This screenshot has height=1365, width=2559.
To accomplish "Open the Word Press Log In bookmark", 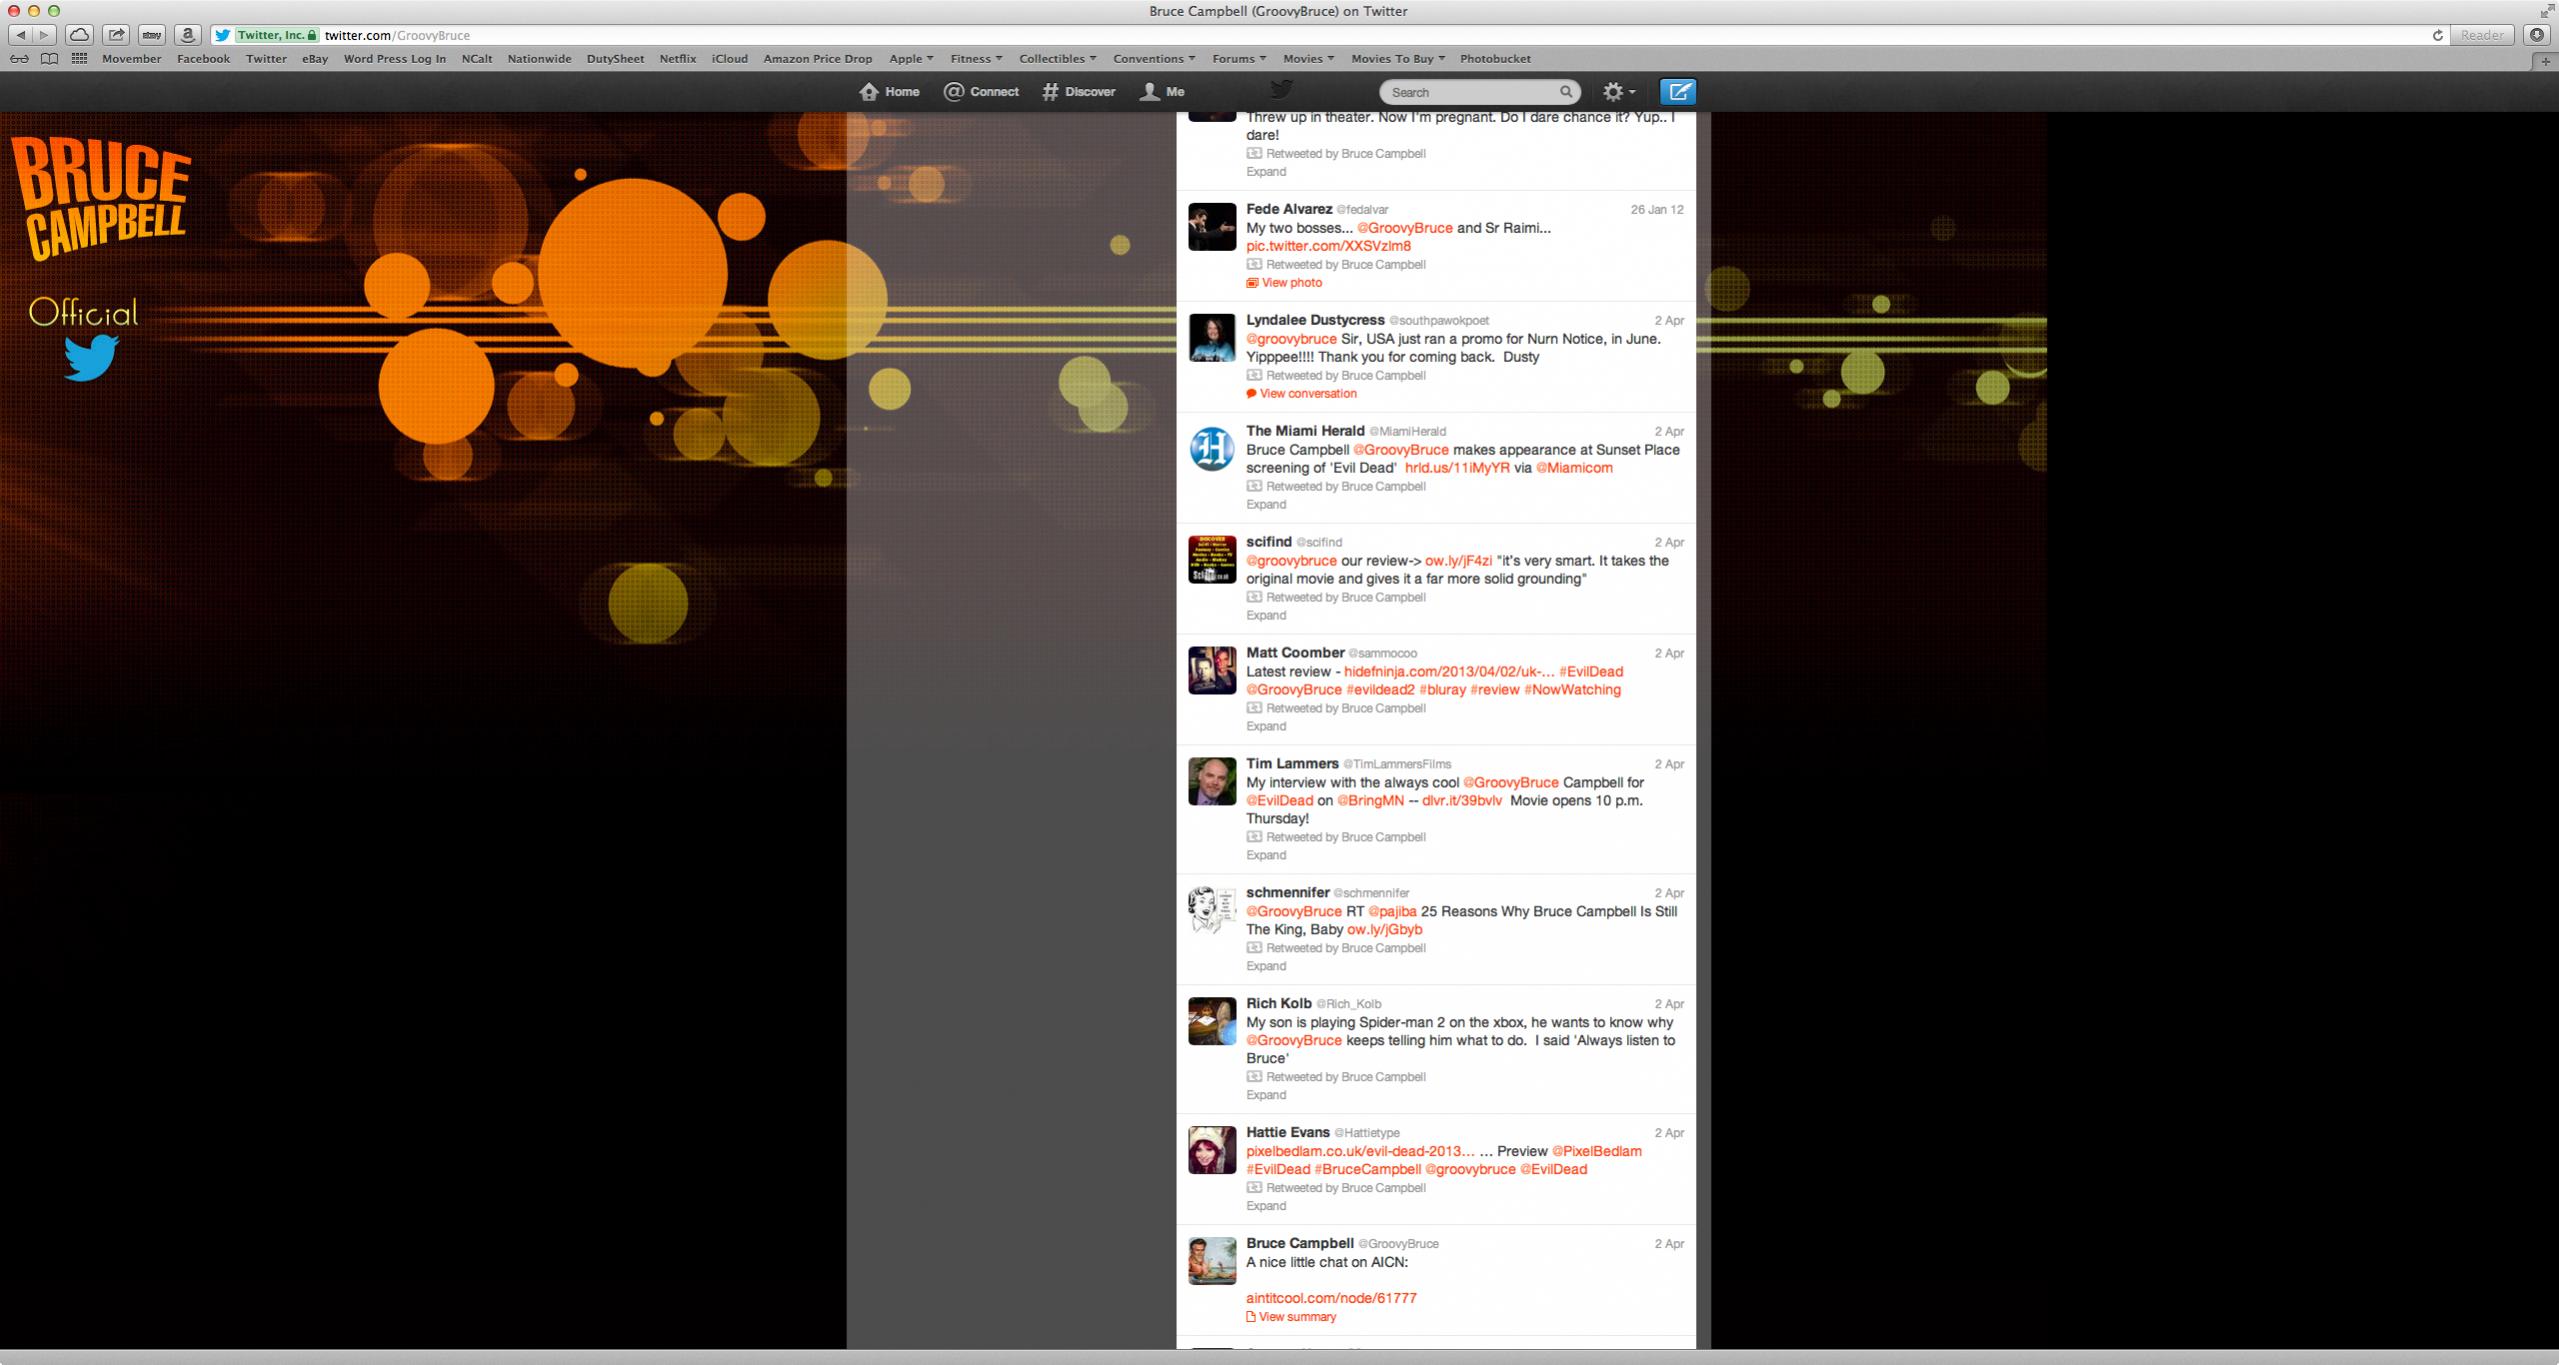I will pyautogui.click(x=394, y=59).
